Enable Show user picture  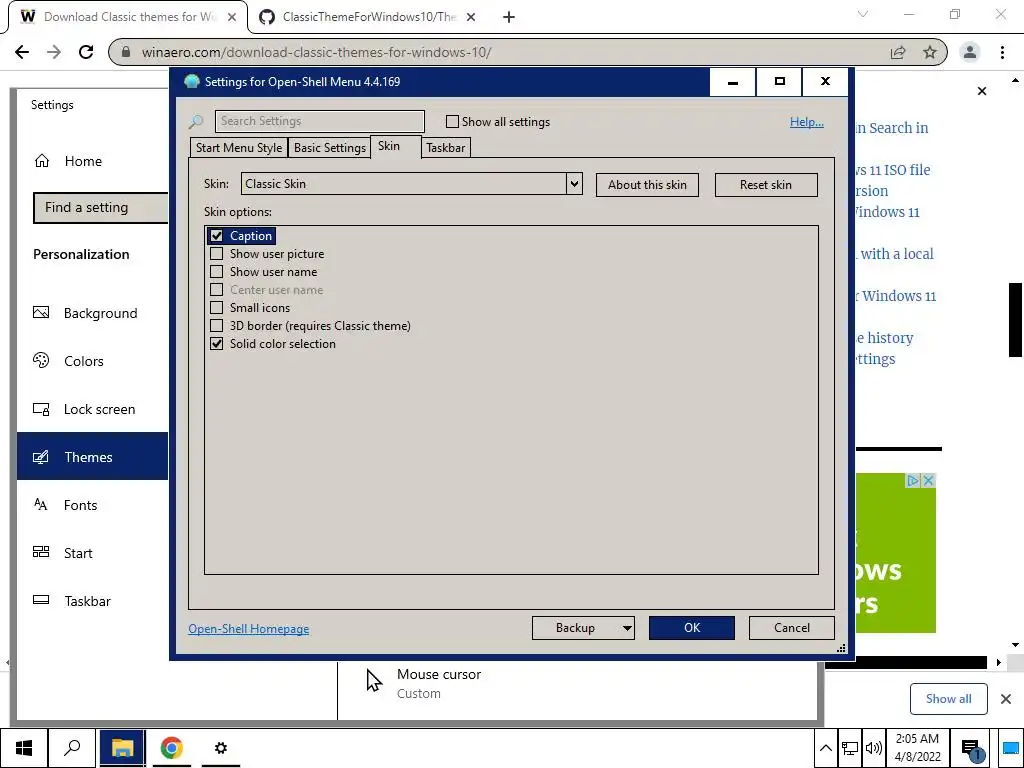pyautogui.click(x=217, y=253)
